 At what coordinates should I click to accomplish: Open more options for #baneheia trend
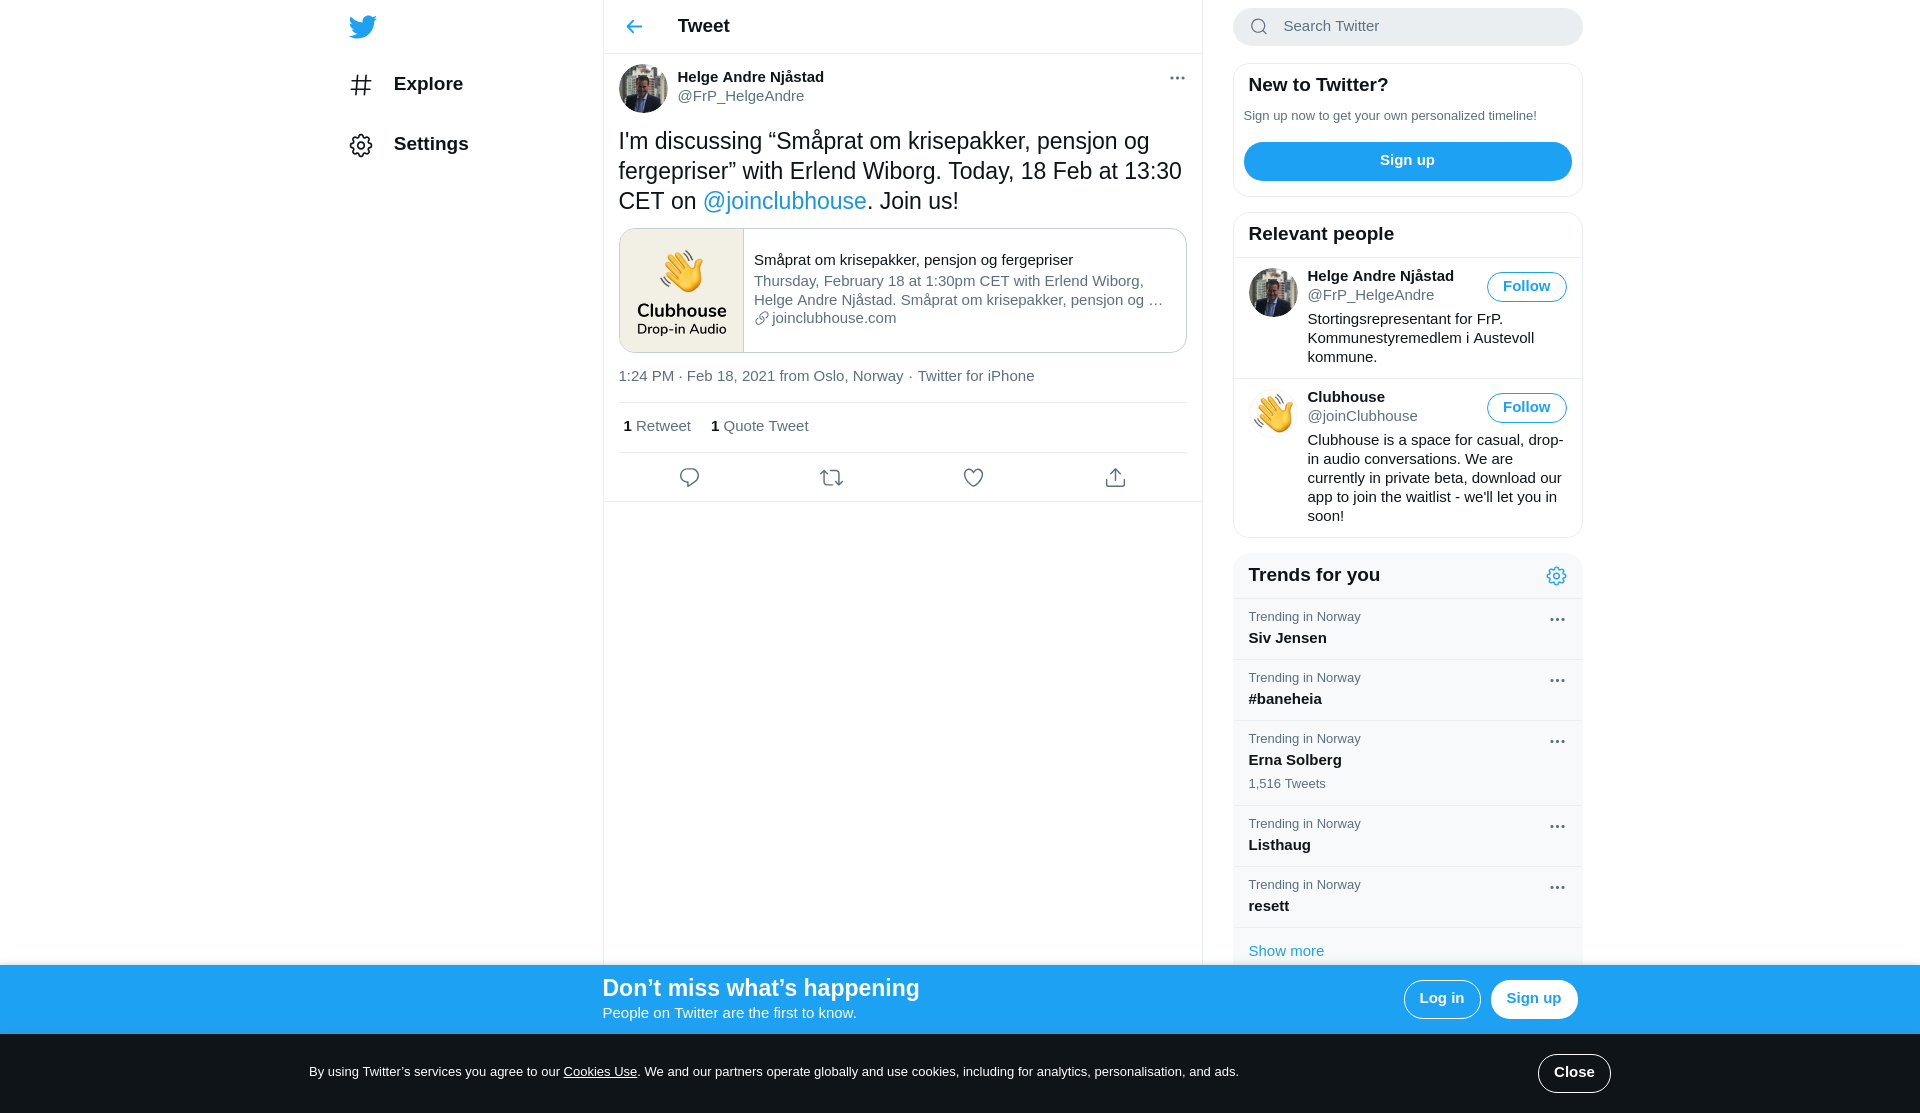coord(1557,681)
